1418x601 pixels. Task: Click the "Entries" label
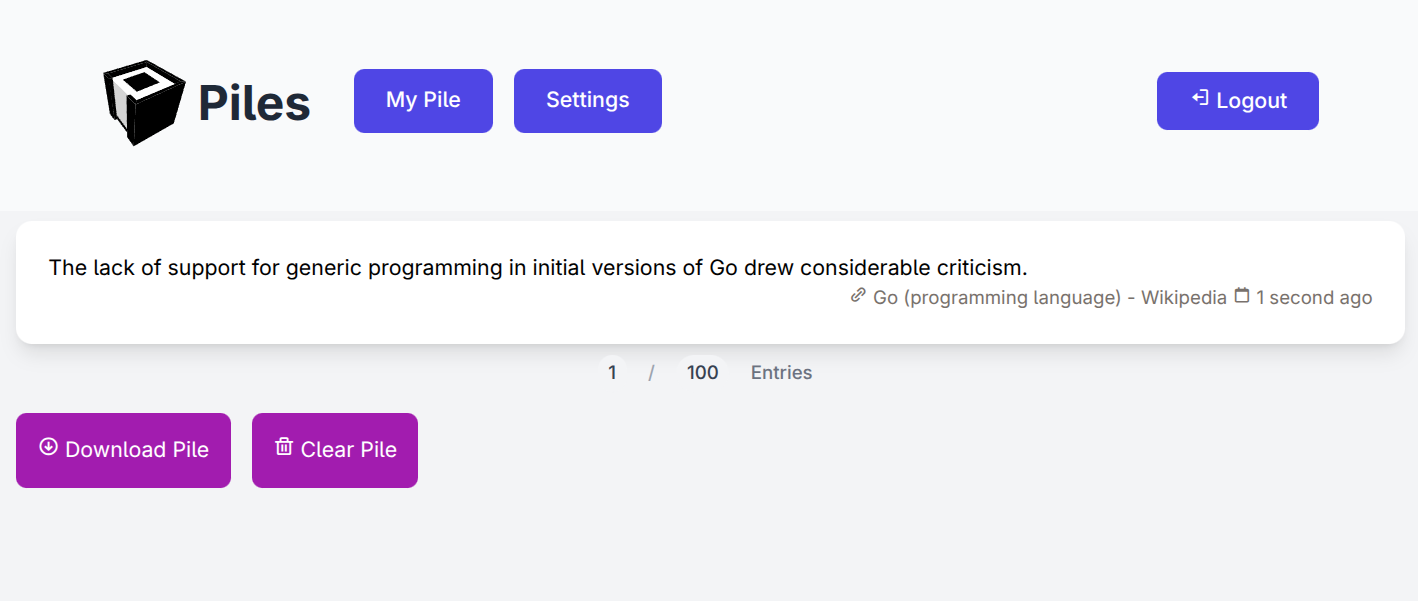pos(781,373)
